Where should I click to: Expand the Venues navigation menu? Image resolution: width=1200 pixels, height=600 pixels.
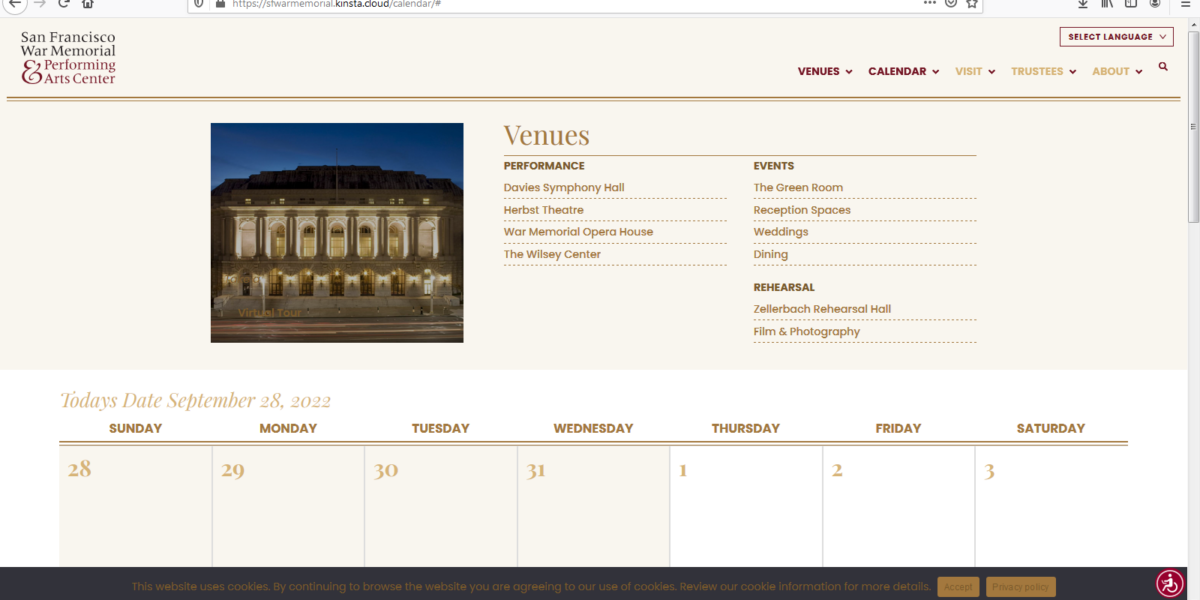[824, 72]
